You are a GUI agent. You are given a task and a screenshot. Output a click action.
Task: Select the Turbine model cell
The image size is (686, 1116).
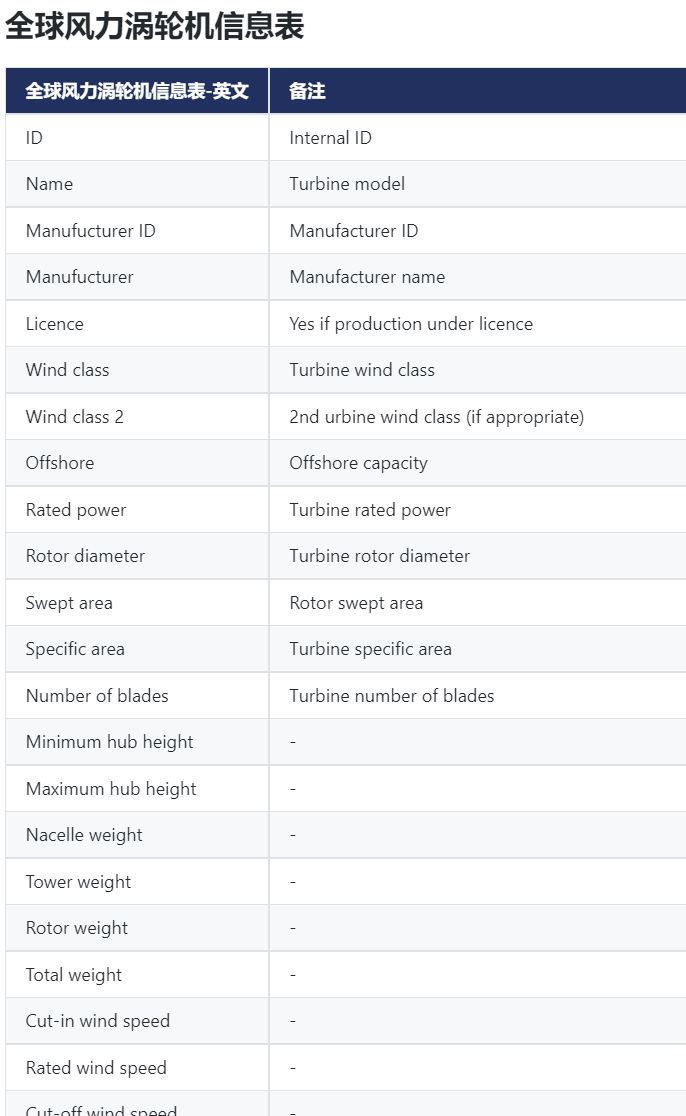347,184
